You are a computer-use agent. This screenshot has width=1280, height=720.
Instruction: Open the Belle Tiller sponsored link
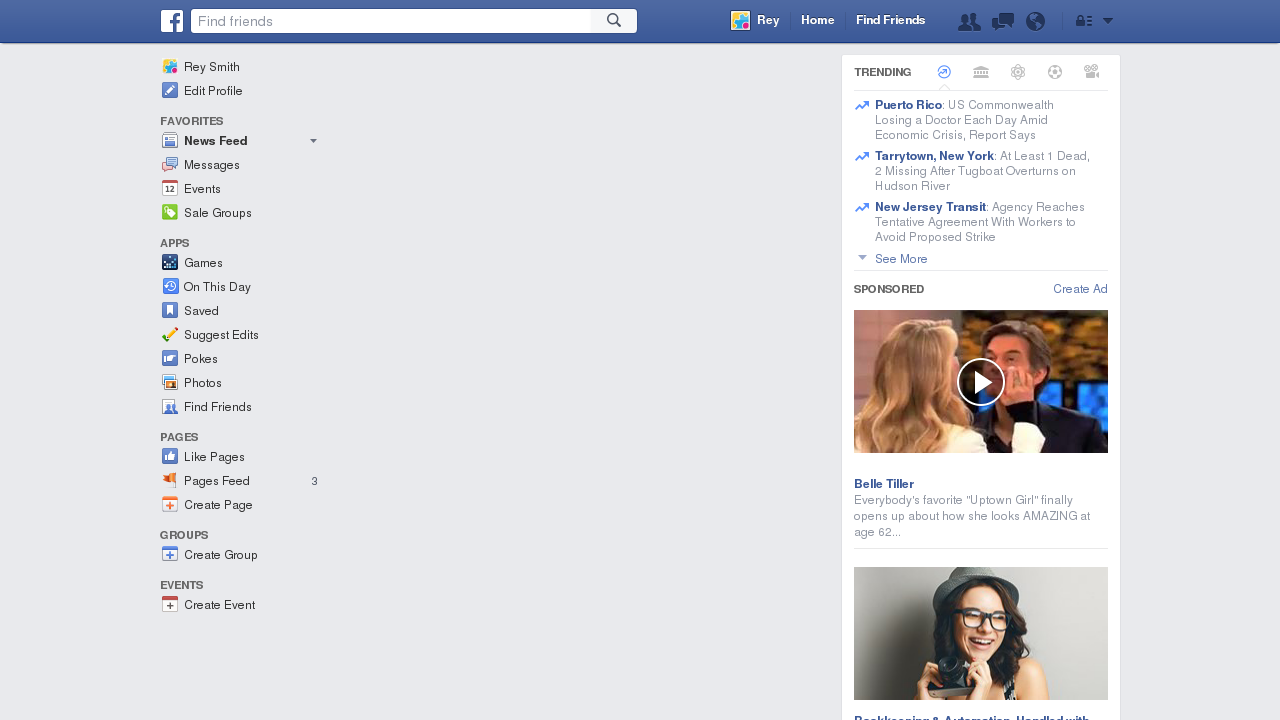pos(884,484)
